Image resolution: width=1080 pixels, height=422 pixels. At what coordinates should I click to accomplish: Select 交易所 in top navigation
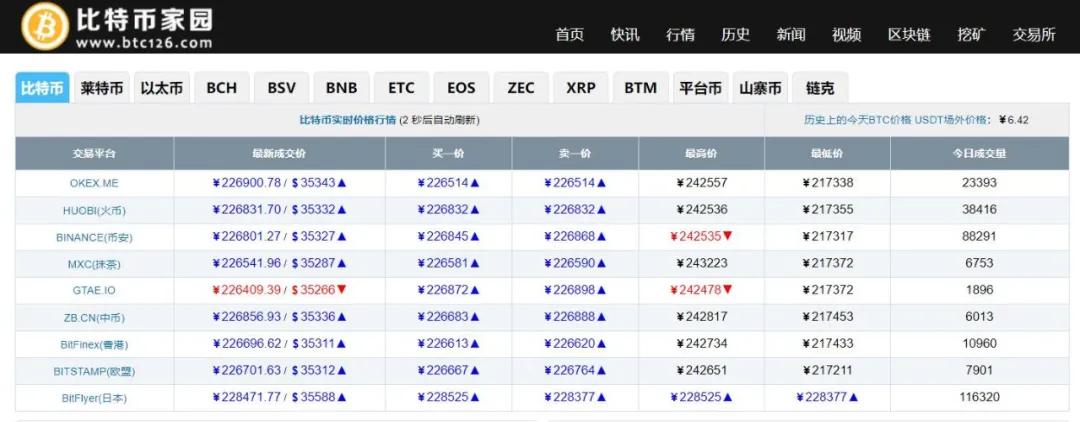1034,34
